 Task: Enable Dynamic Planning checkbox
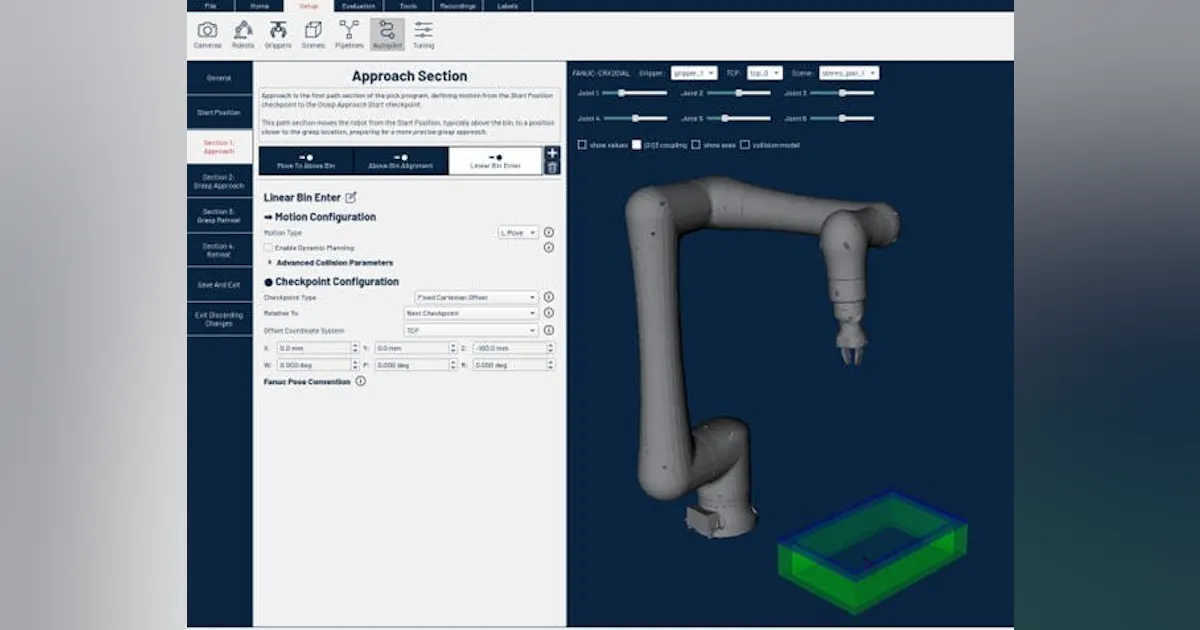[268, 247]
